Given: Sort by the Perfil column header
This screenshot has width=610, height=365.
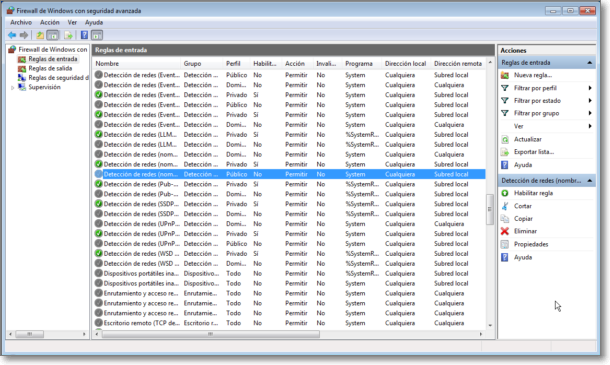Looking at the screenshot, I should pyautogui.click(x=237, y=63).
